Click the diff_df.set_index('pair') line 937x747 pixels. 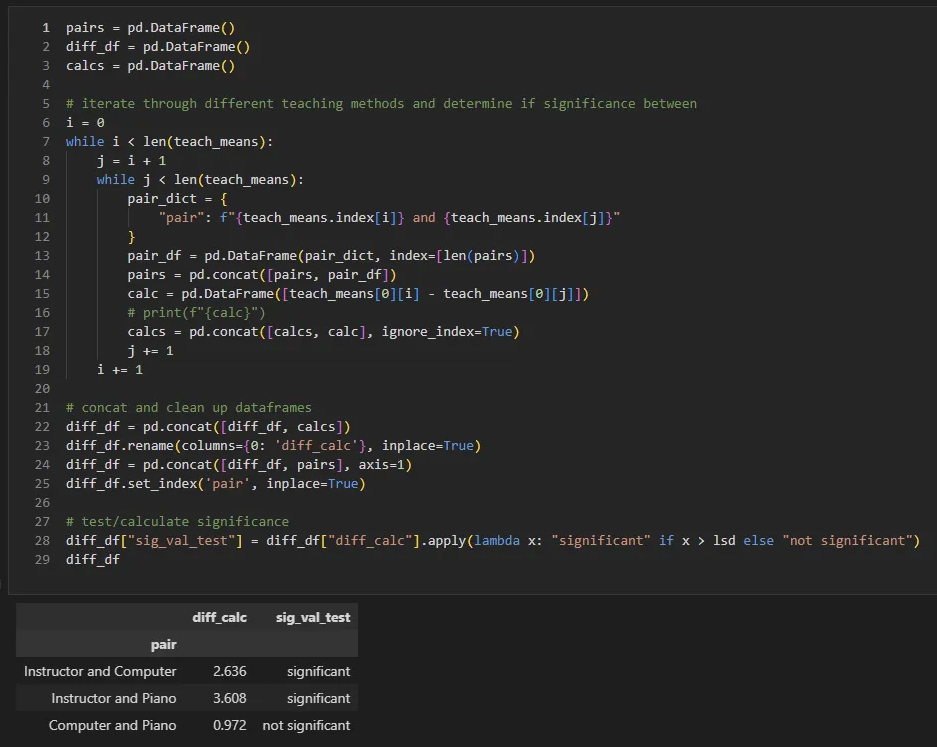(x=215, y=484)
